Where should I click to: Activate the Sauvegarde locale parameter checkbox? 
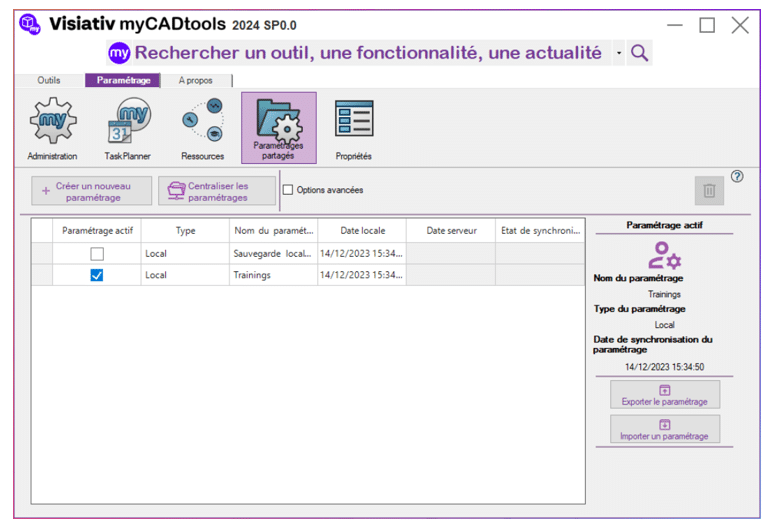[97, 254]
